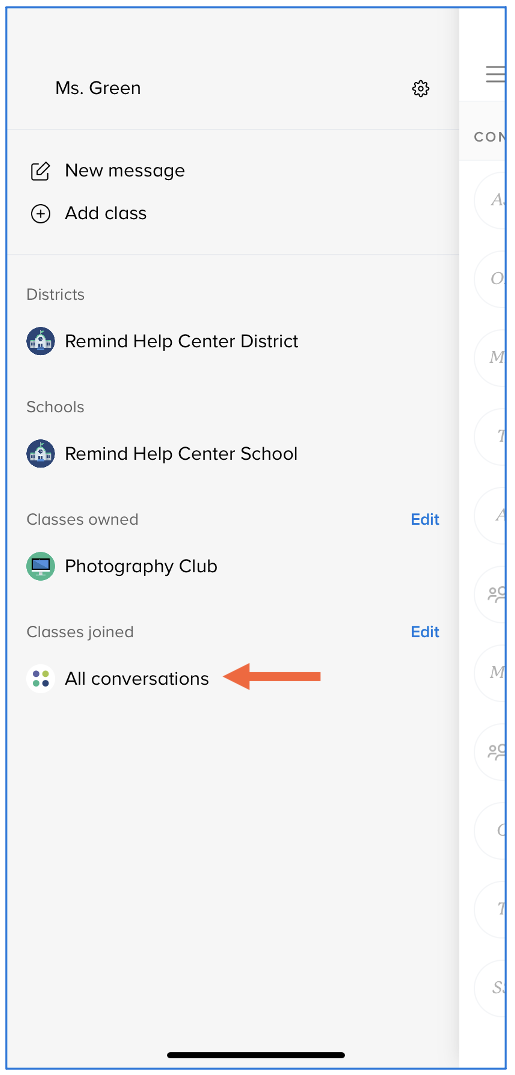Tap the Ms. Green profile name
Image resolution: width=515 pixels, height=1075 pixels.
98,88
